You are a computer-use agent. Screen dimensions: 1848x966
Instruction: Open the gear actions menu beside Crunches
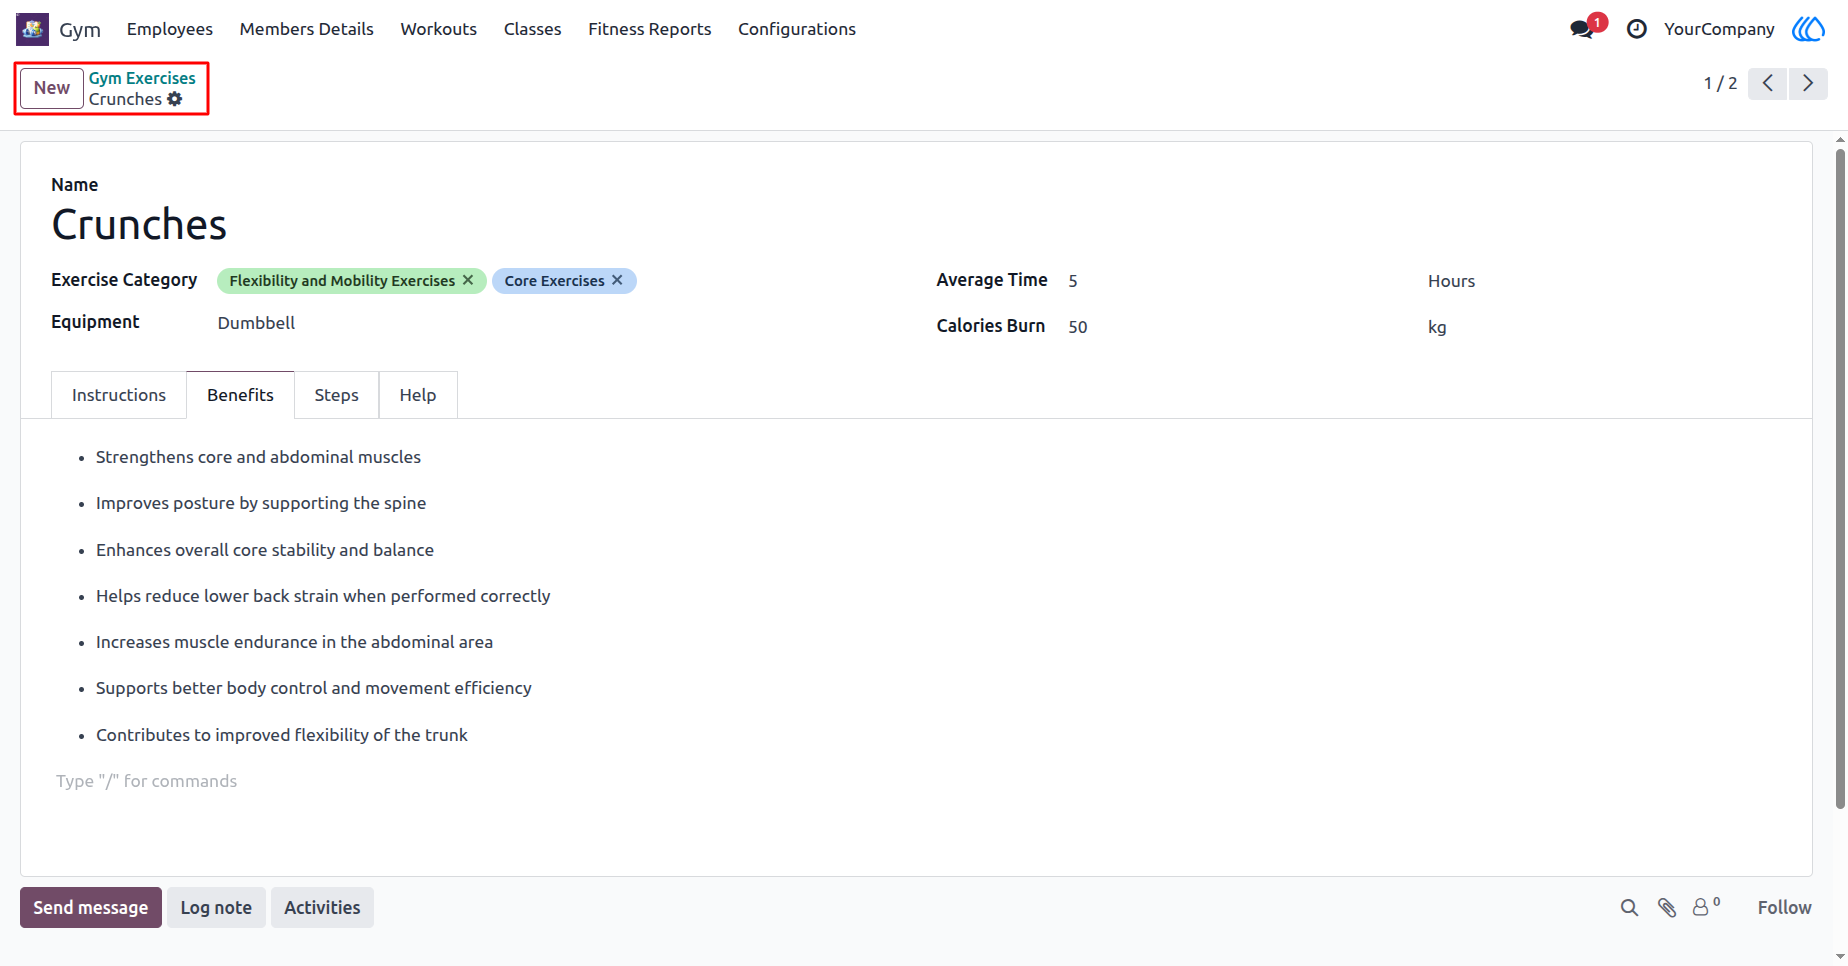[x=175, y=99]
